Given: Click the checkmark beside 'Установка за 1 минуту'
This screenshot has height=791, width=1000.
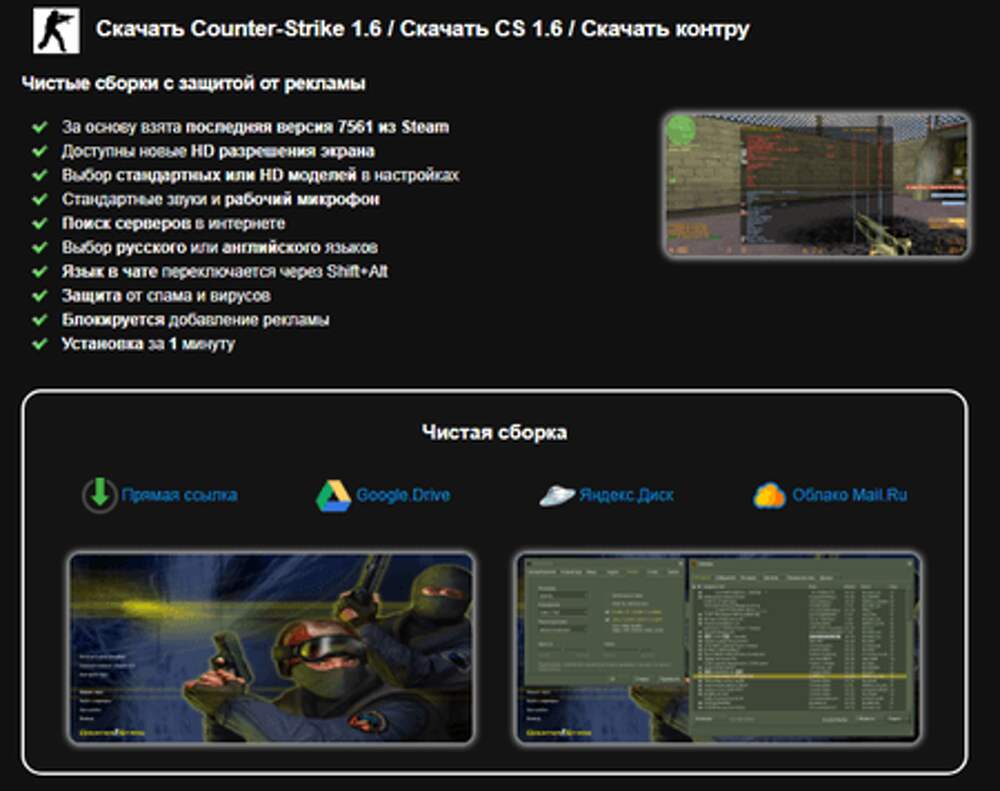Looking at the screenshot, I should (x=40, y=344).
